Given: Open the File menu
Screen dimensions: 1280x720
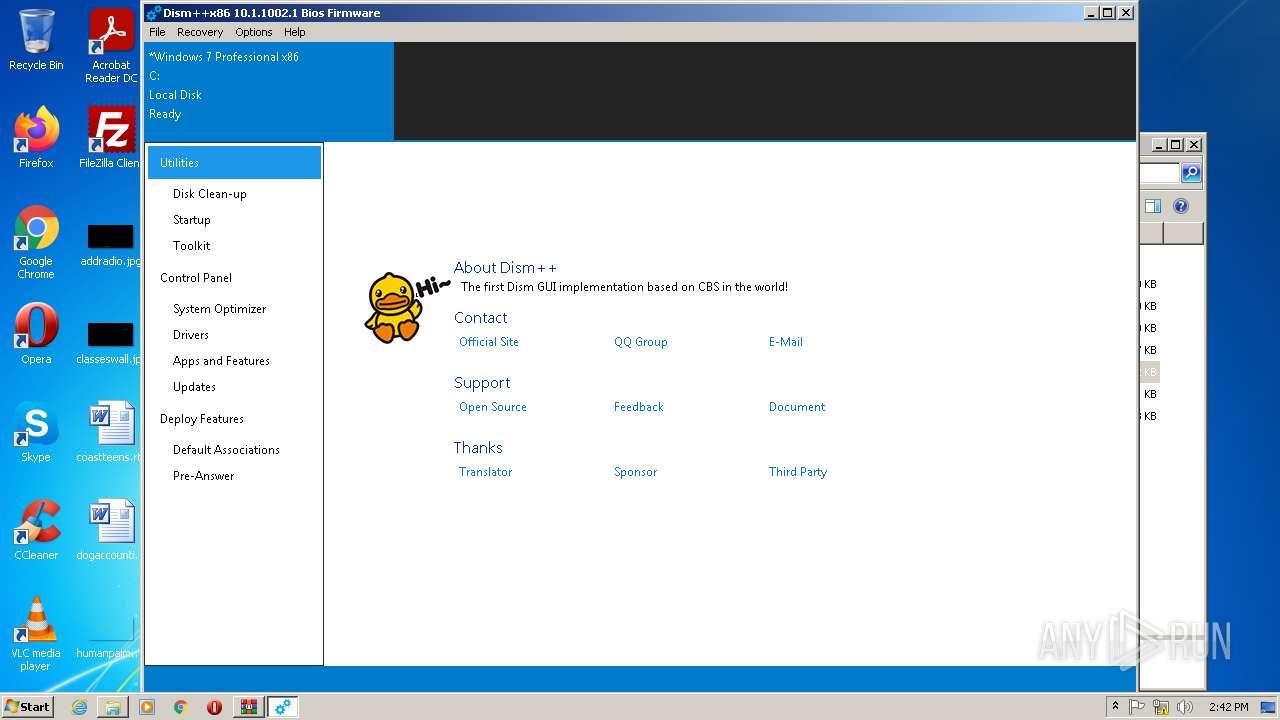Looking at the screenshot, I should [x=157, y=32].
